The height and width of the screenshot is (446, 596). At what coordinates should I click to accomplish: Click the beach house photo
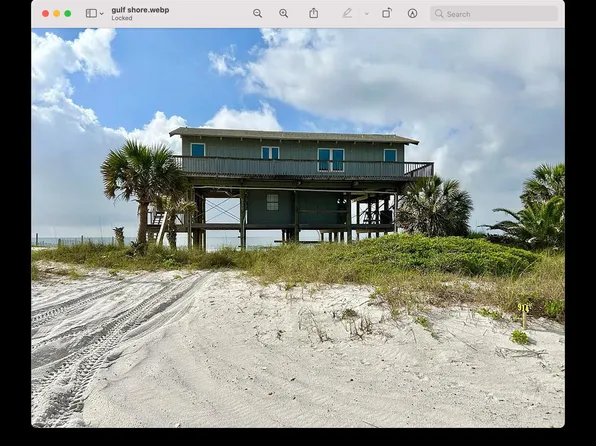(x=298, y=228)
